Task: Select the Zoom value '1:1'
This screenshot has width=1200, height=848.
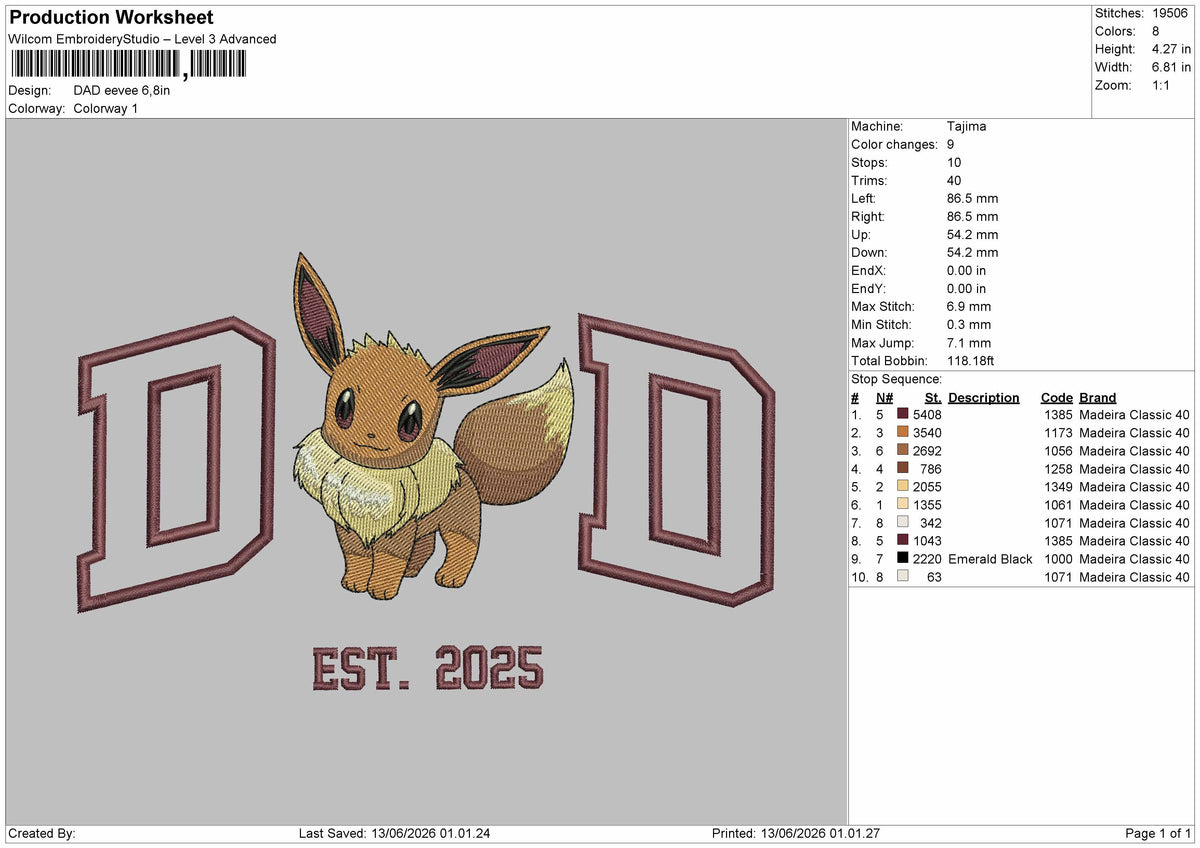Action: (x=1162, y=85)
